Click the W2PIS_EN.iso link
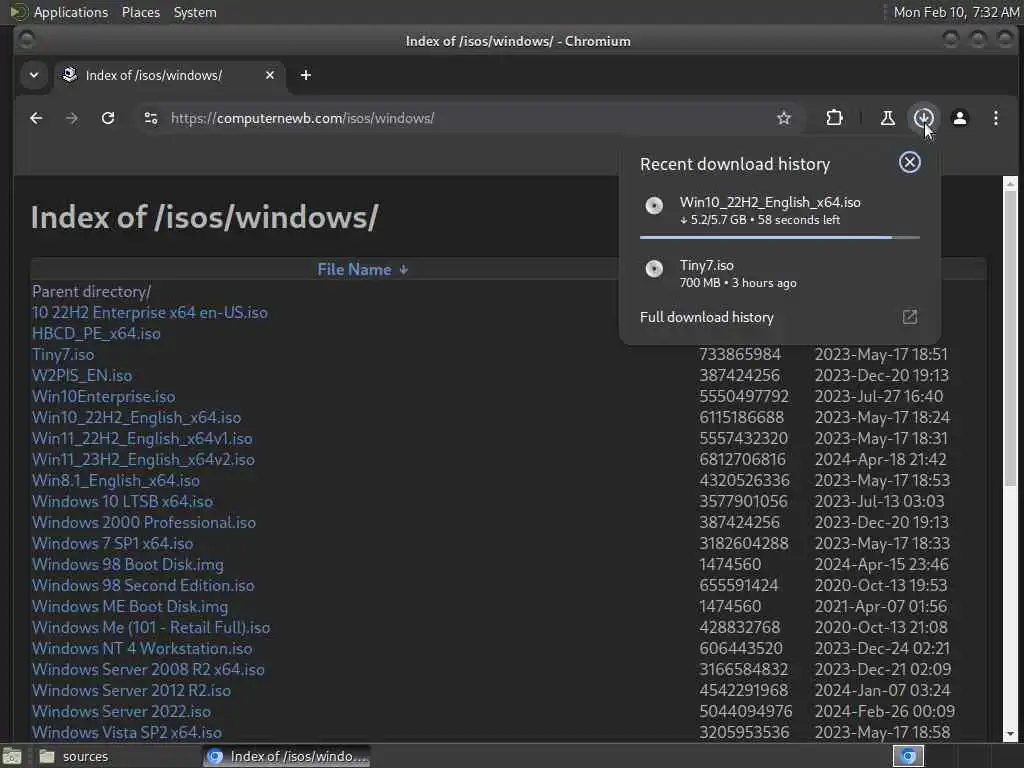Screen dimensions: 1024x768 82,376
